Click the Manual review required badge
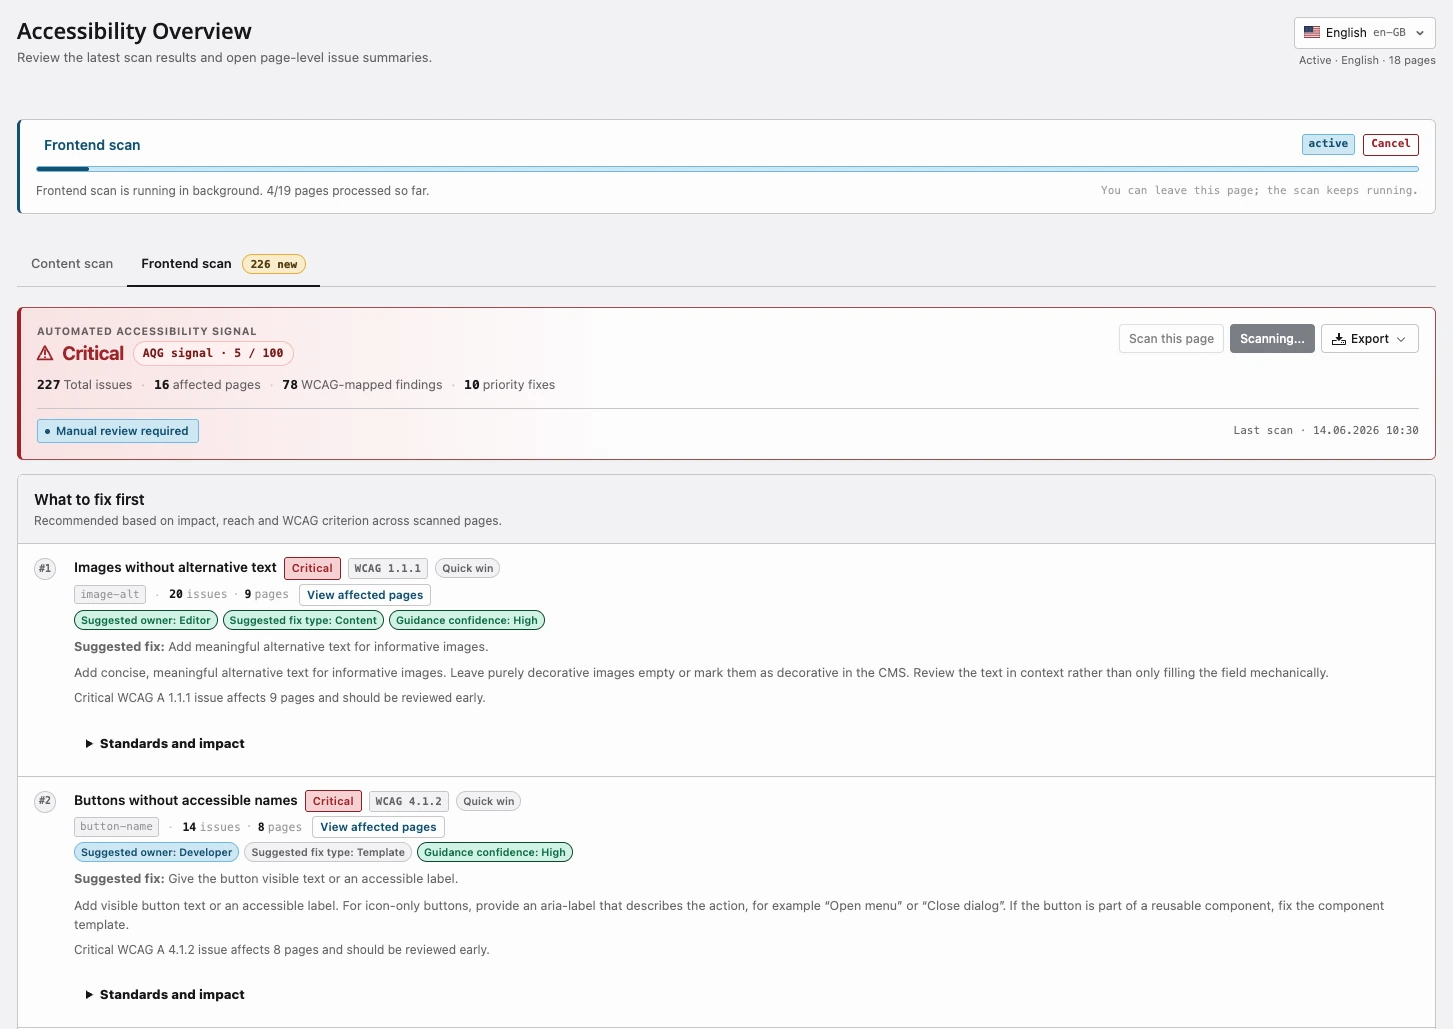Viewport: 1453px width, 1029px height. [x=118, y=431]
